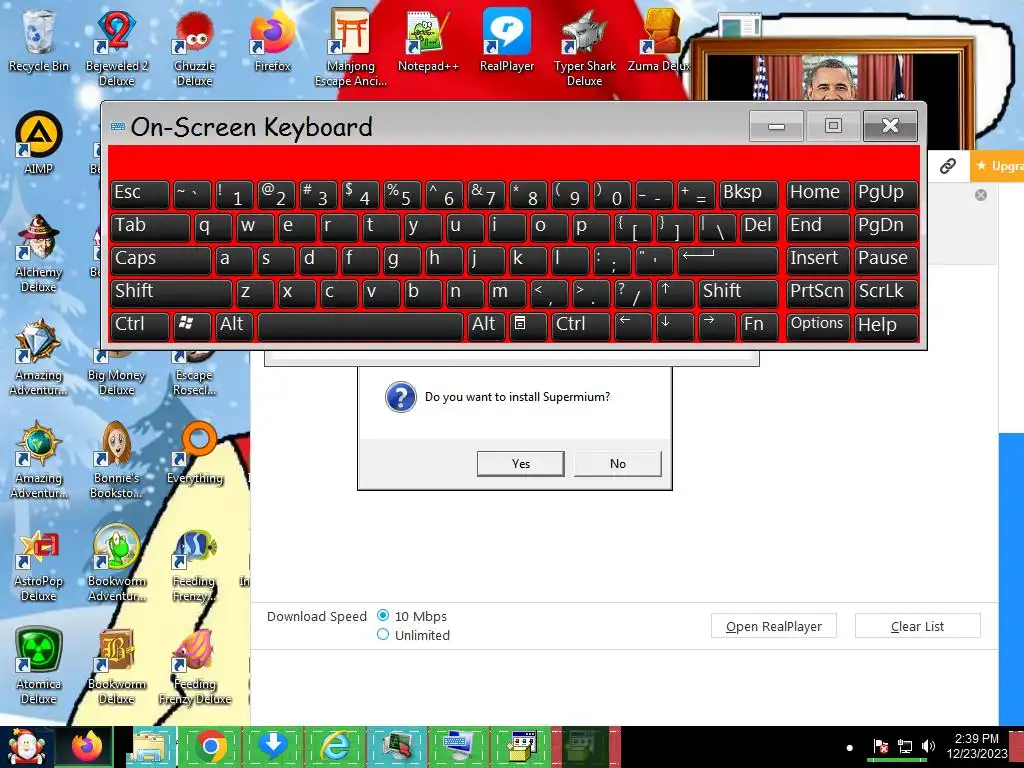Click the Santa Start button
Viewport: 1024px width, 768px height.
click(x=26, y=747)
